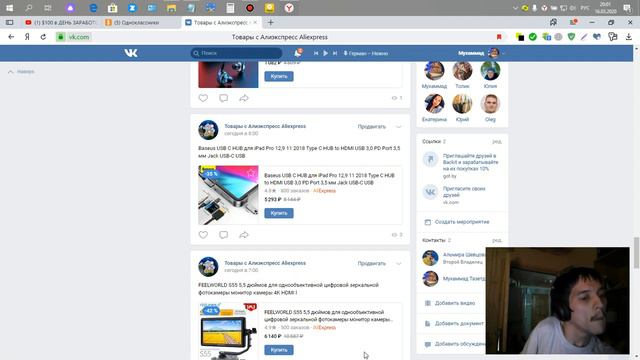Open member Екатерина's avatar

[x=434, y=104]
